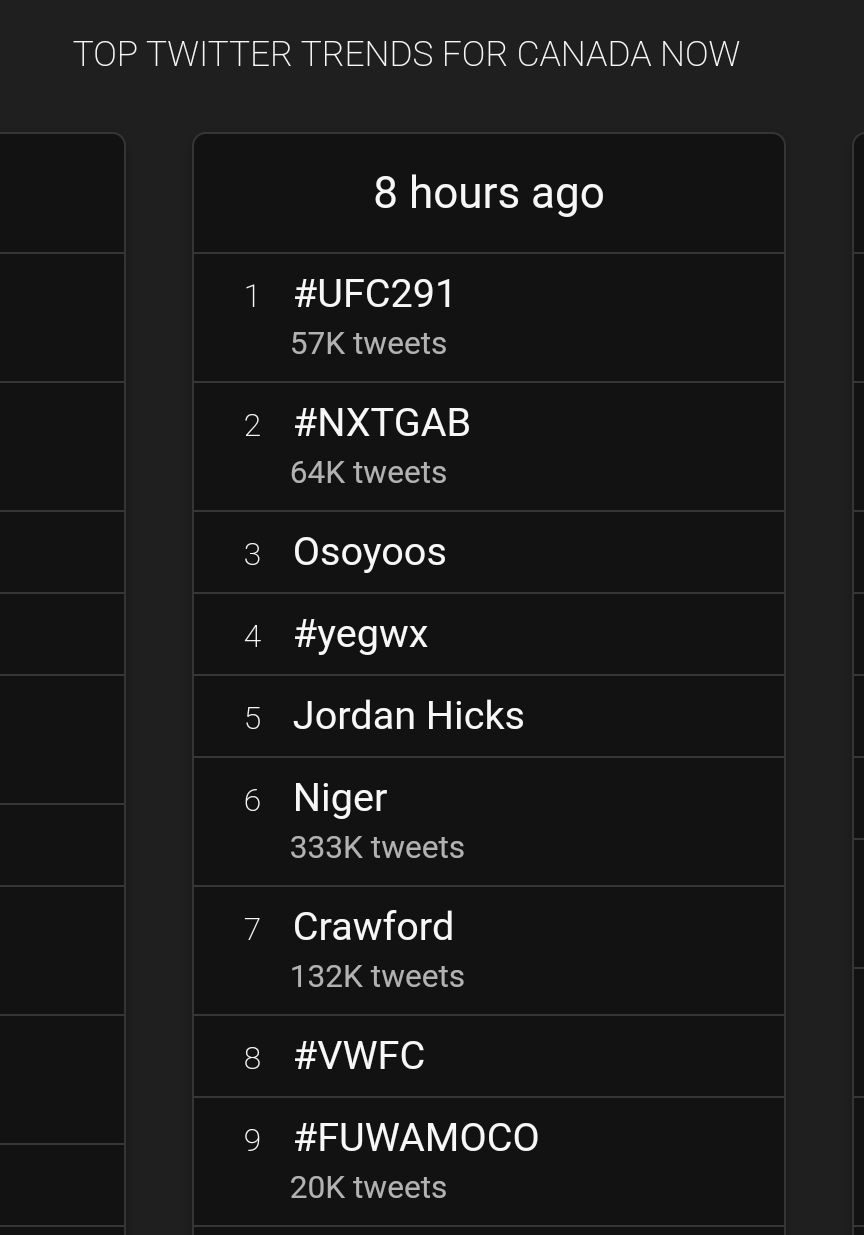Viewport: 864px width, 1235px height.
Task: Click the Niger trend name
Action: 340,798
